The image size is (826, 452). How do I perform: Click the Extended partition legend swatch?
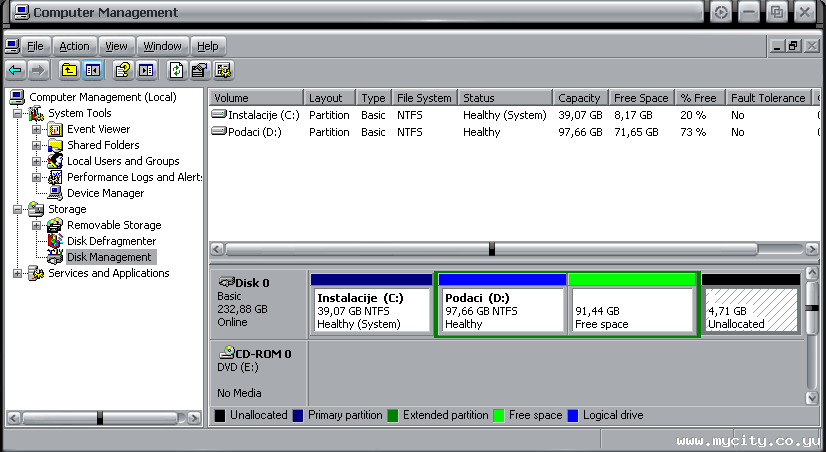[x=392, y=416]
